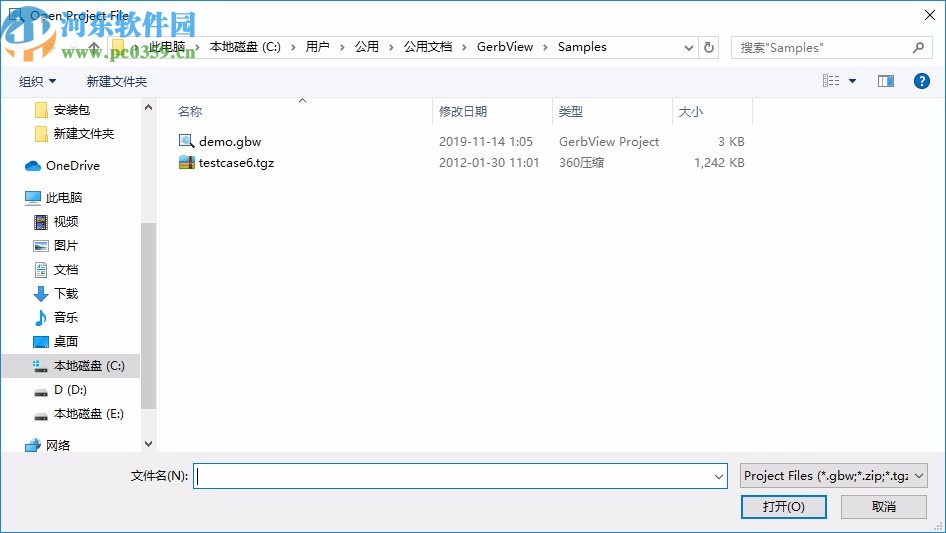This screenshot has height=533, width=946.
Task: Sort by 修改日期 column header
Action: [463, 112]
